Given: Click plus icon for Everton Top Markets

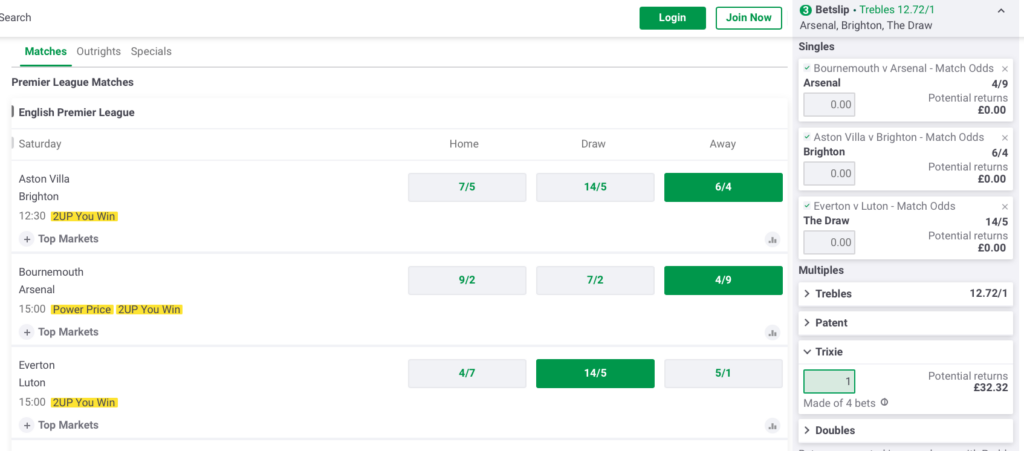Looking at the screenshot, I should (x=26, y=425).
